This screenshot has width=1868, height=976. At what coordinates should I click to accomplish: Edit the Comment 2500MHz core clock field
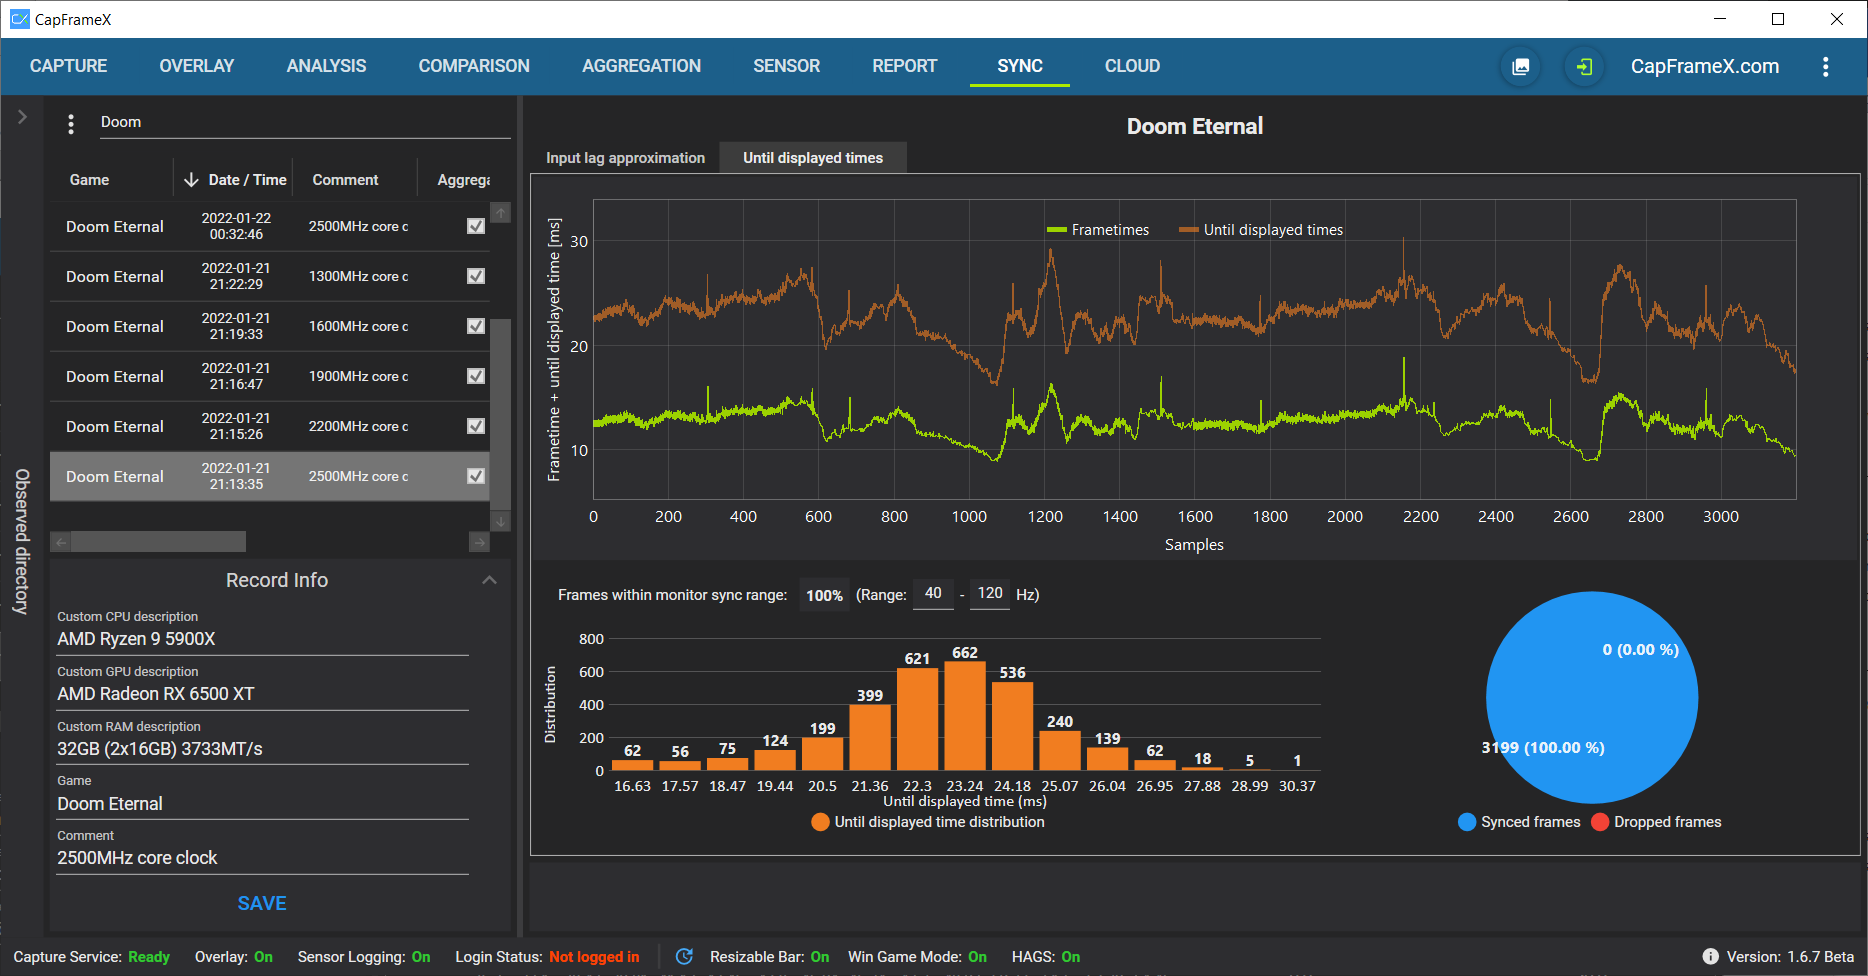pos(262,858)
